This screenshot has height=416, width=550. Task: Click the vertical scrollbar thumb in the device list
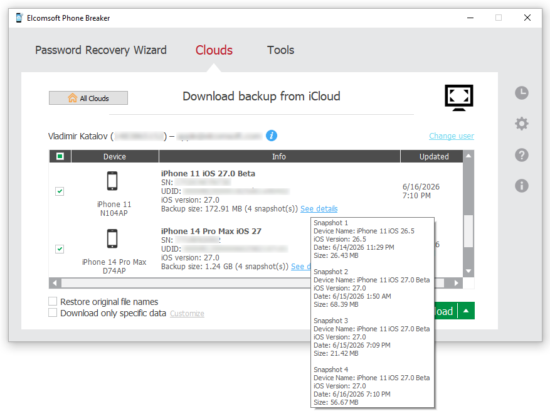pyautogui.click(x=468, y=231)
